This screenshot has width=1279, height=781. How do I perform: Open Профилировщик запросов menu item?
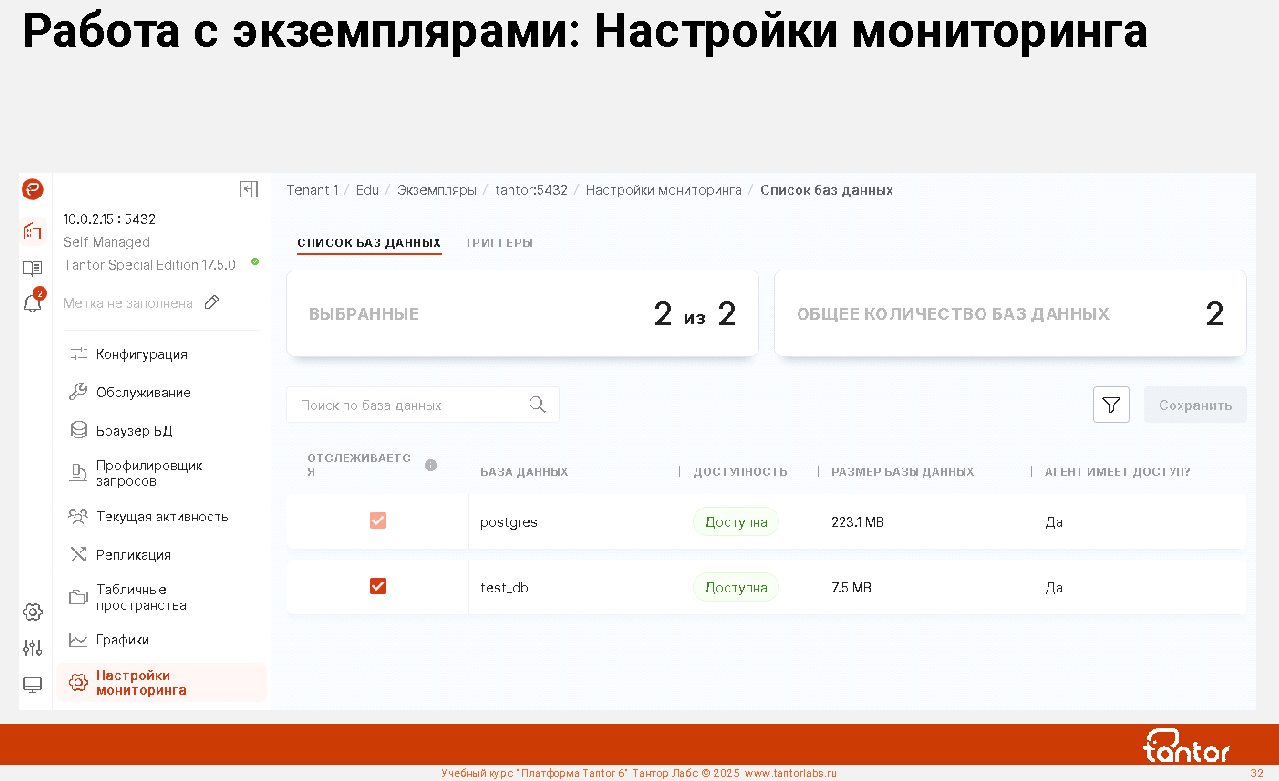149,473
